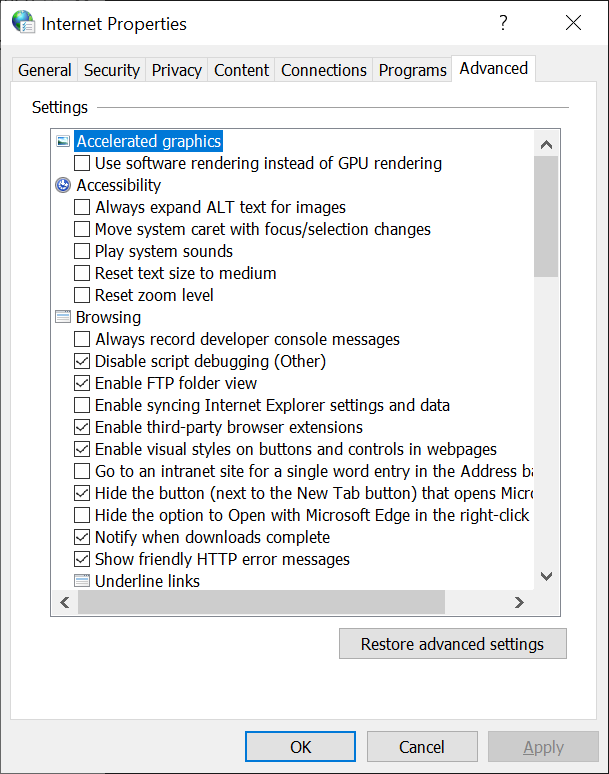
Task: Uncheck Enable FTP folder view
Action: (x=82, y=383)
